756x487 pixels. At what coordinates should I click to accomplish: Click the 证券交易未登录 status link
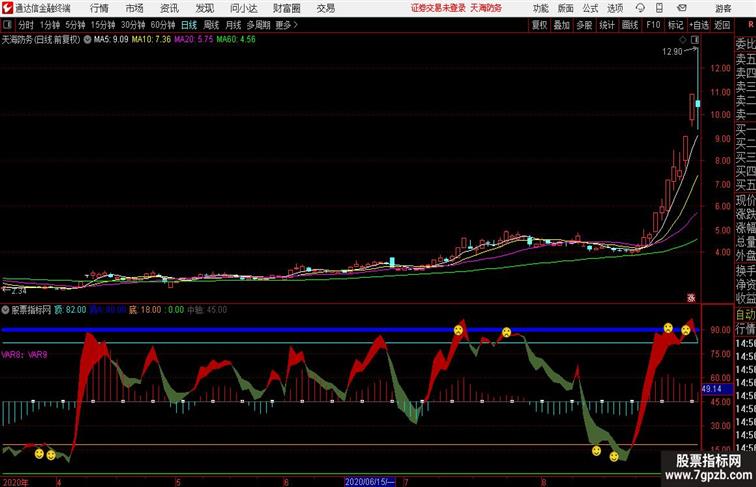tap(438, 8)
